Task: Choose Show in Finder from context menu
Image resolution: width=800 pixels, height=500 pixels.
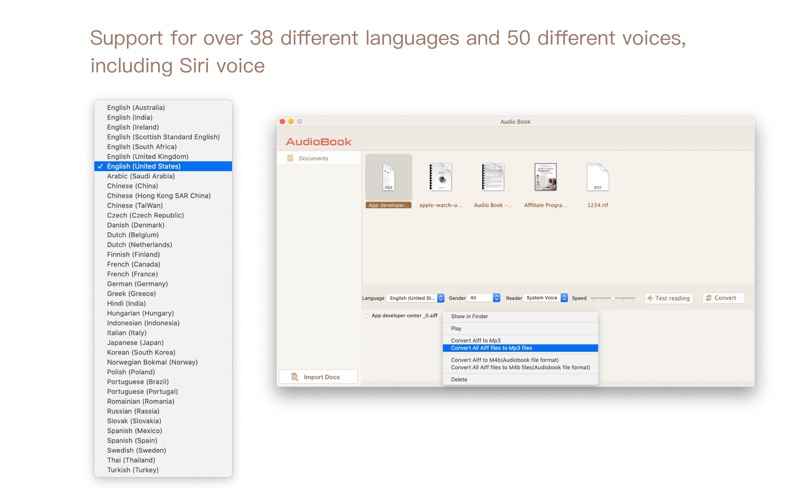Action: pyautogui.click(x=520, y=316)
